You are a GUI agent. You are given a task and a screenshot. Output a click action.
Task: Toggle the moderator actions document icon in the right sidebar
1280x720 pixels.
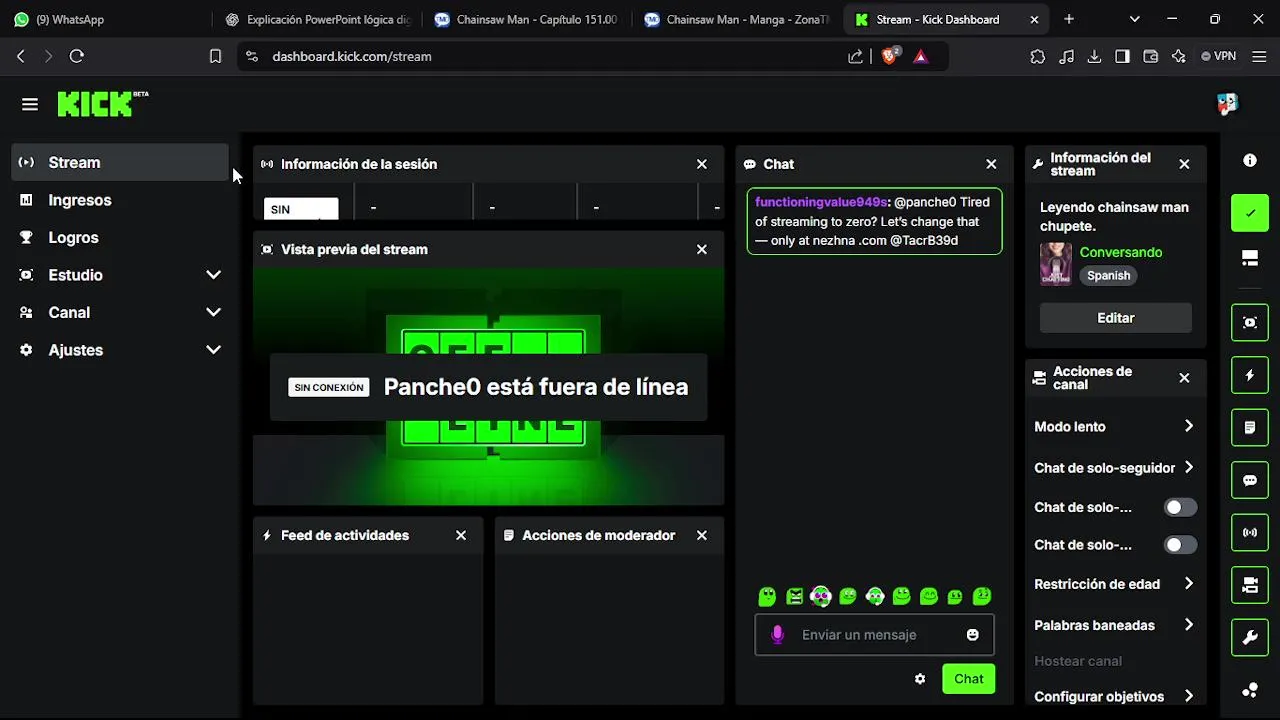1250,428
